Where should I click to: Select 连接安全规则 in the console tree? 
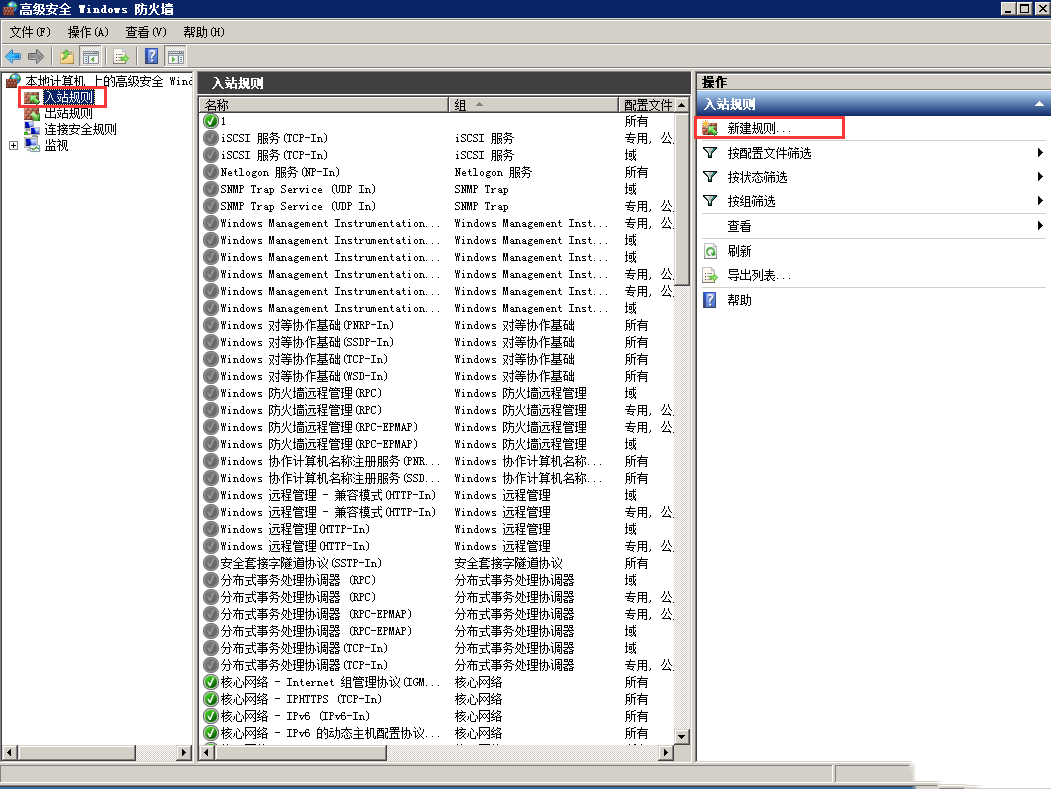pyautogui.click(x=80, y=129)
